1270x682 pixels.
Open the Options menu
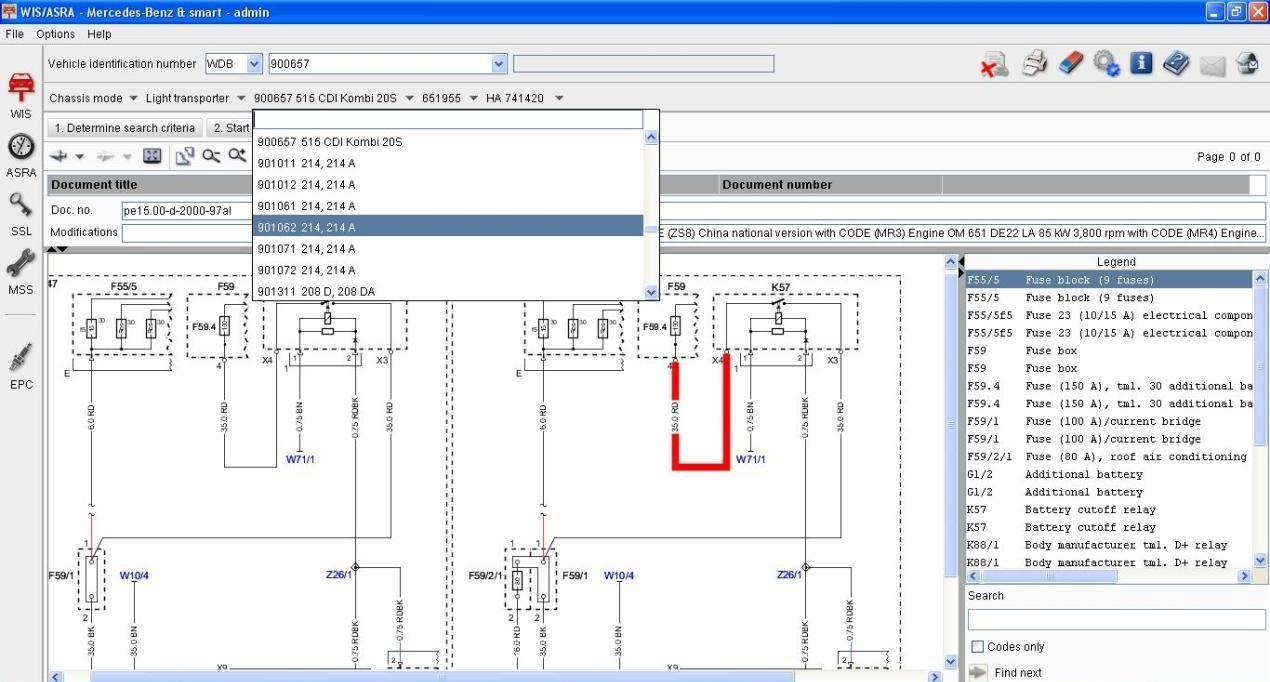pos(56,34)
